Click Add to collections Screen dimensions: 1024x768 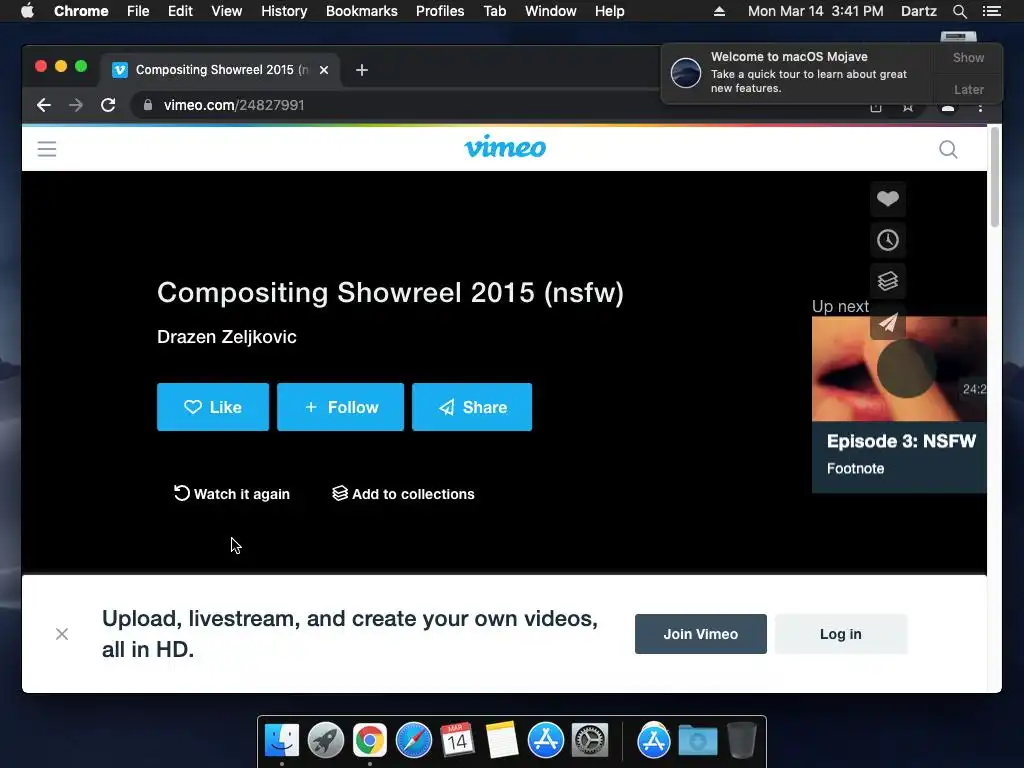pos(404,494)
